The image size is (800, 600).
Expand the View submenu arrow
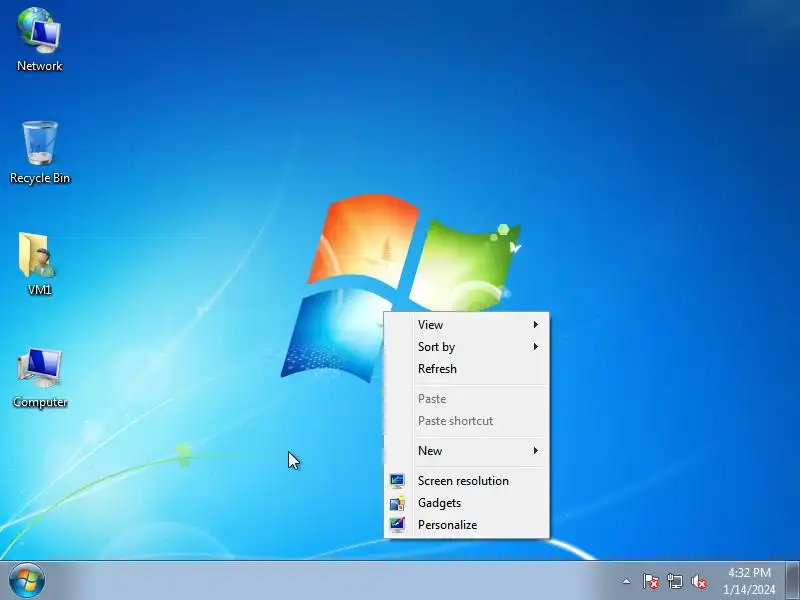point(536,324)
